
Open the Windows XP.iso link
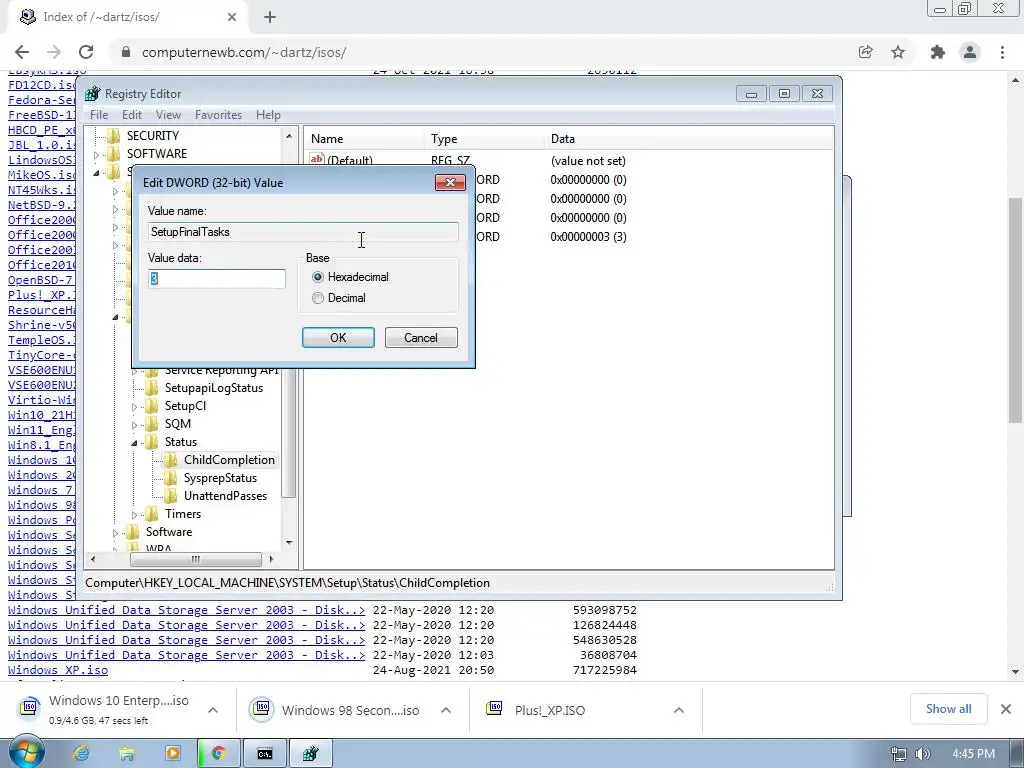58,670
